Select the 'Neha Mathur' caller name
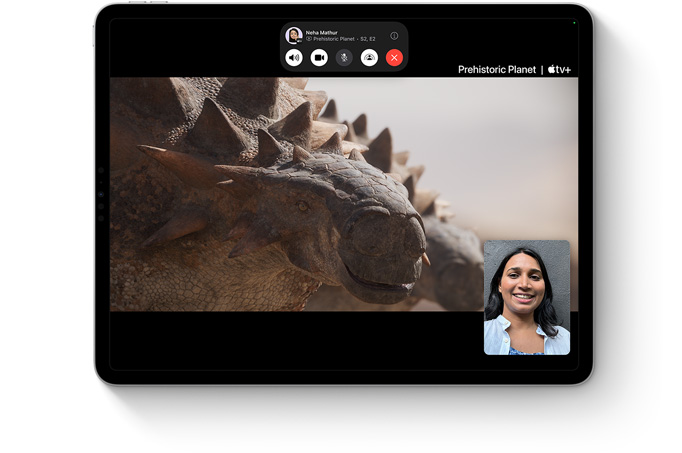The width and height of the screenshot is (682, 453). 321,33
